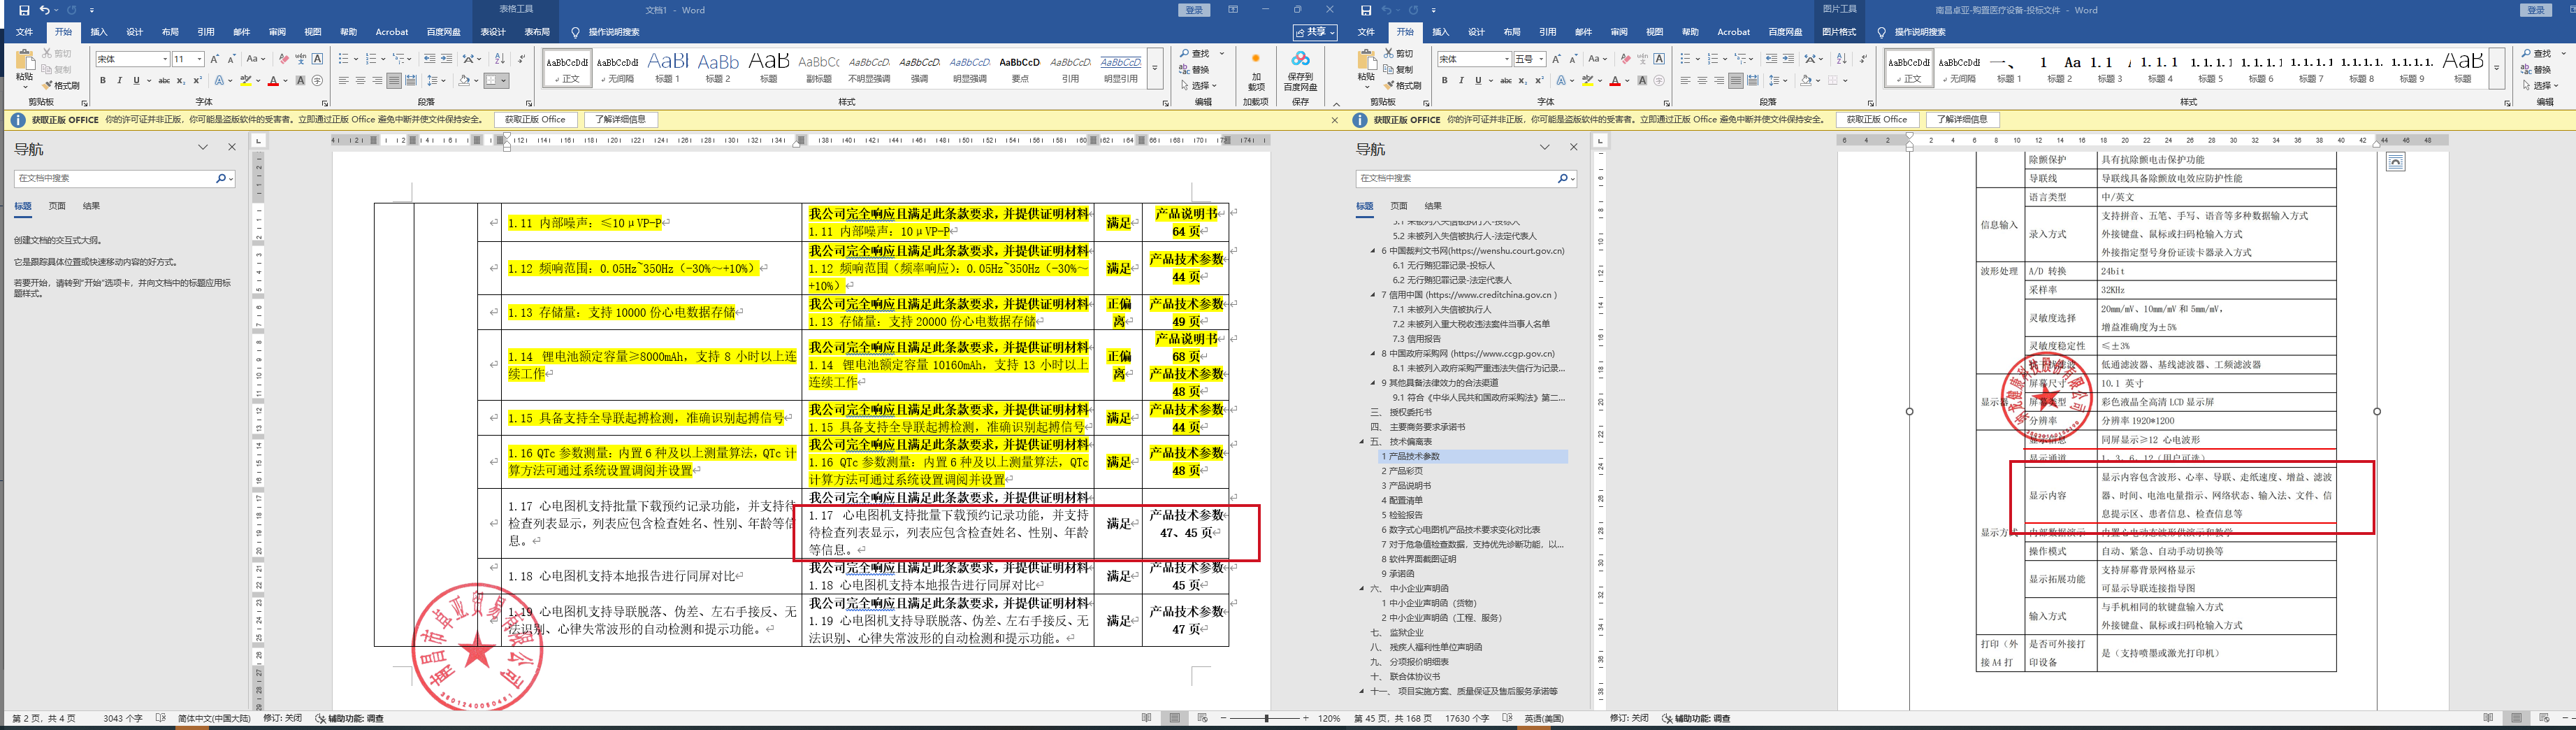2576x730 pixels.
Task: Click Format Painter 格式刷 in the left window
Action: (61, 86)
